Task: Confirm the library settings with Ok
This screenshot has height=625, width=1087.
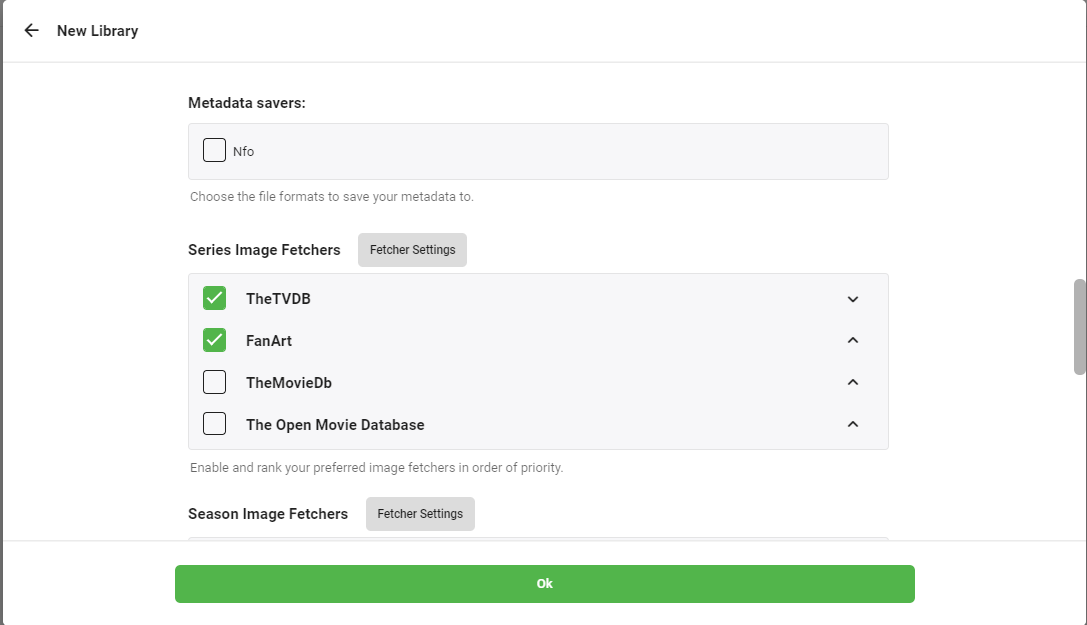Action: click(545, 584)
